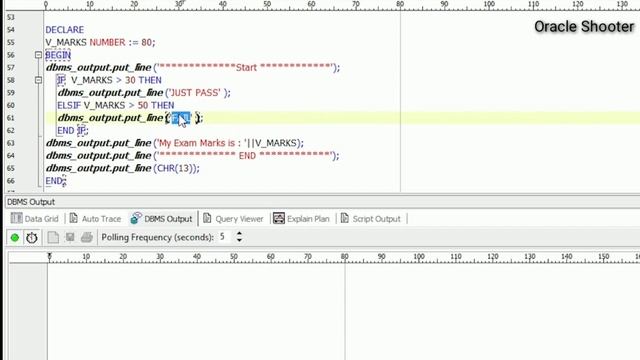Click the clear output blank page icon
Image resolution: width=640 pixels, height=360 pixels.
tap(53, 238)
